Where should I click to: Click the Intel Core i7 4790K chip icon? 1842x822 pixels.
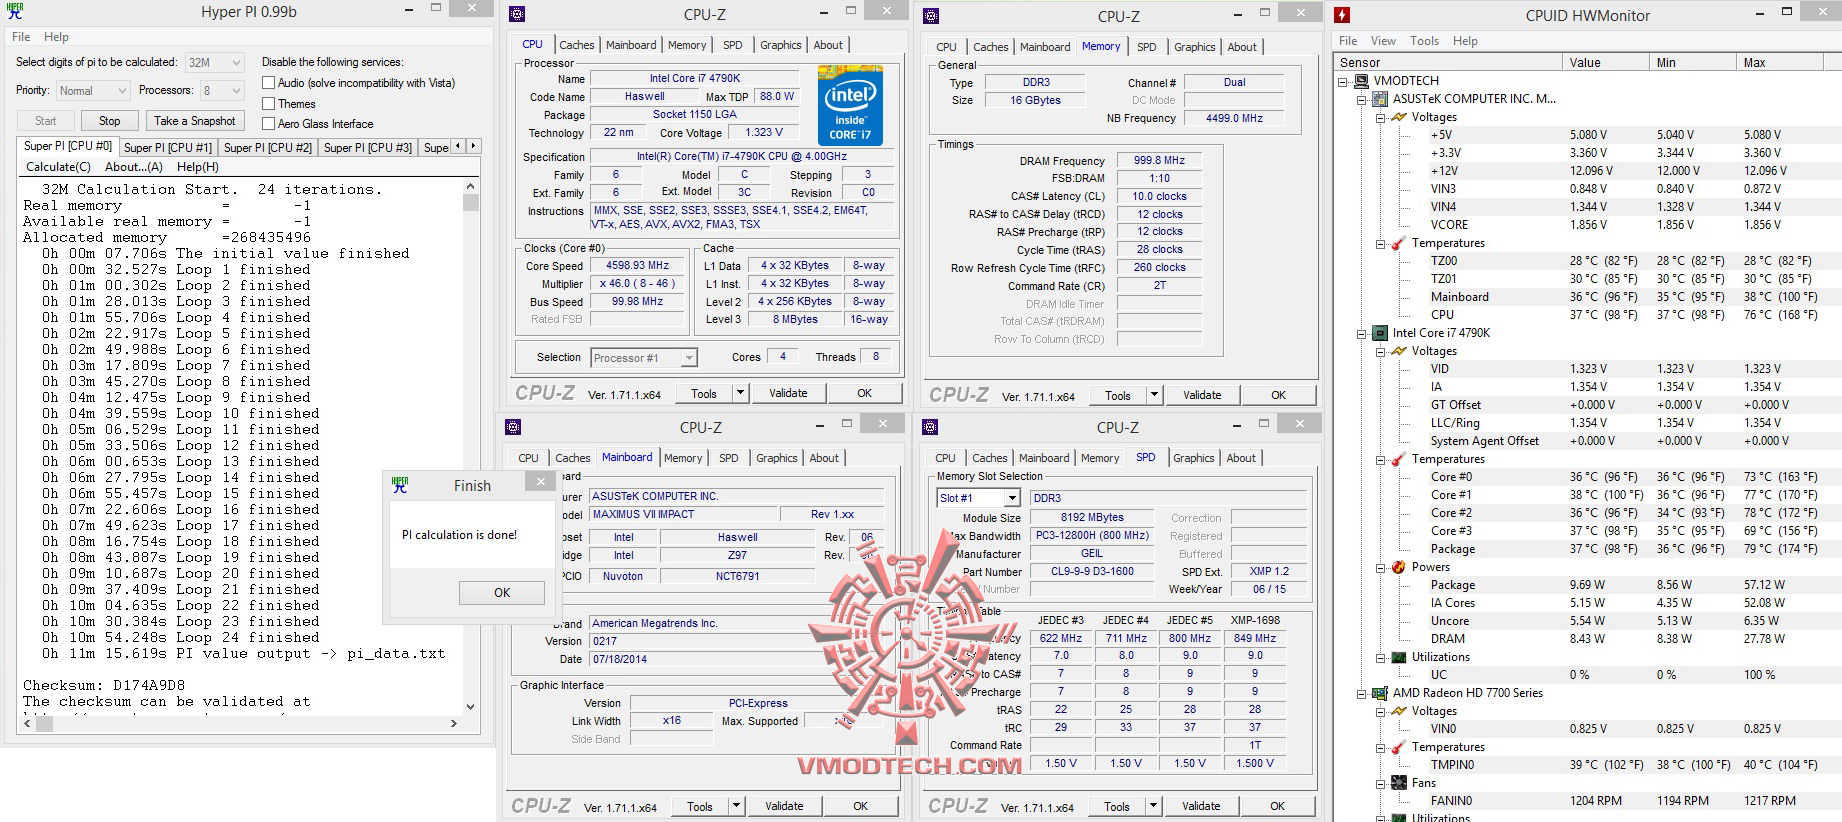click(1381, 333)
